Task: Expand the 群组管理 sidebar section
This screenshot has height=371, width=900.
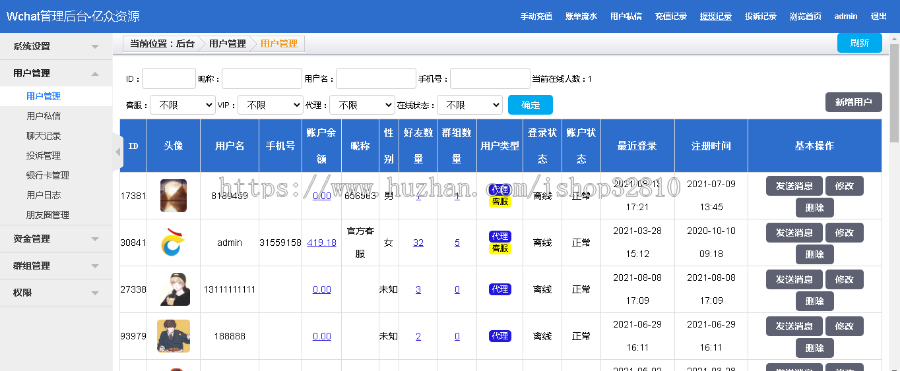Action: (56, 265)
